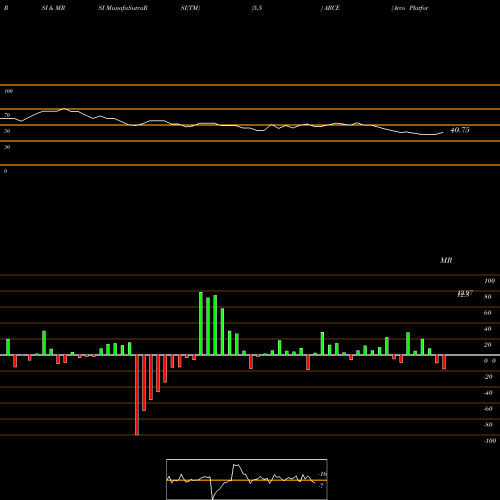Click the 13.97 MR value label
The width and height of the screenshot is (500, 500).
tap(465, 292)
